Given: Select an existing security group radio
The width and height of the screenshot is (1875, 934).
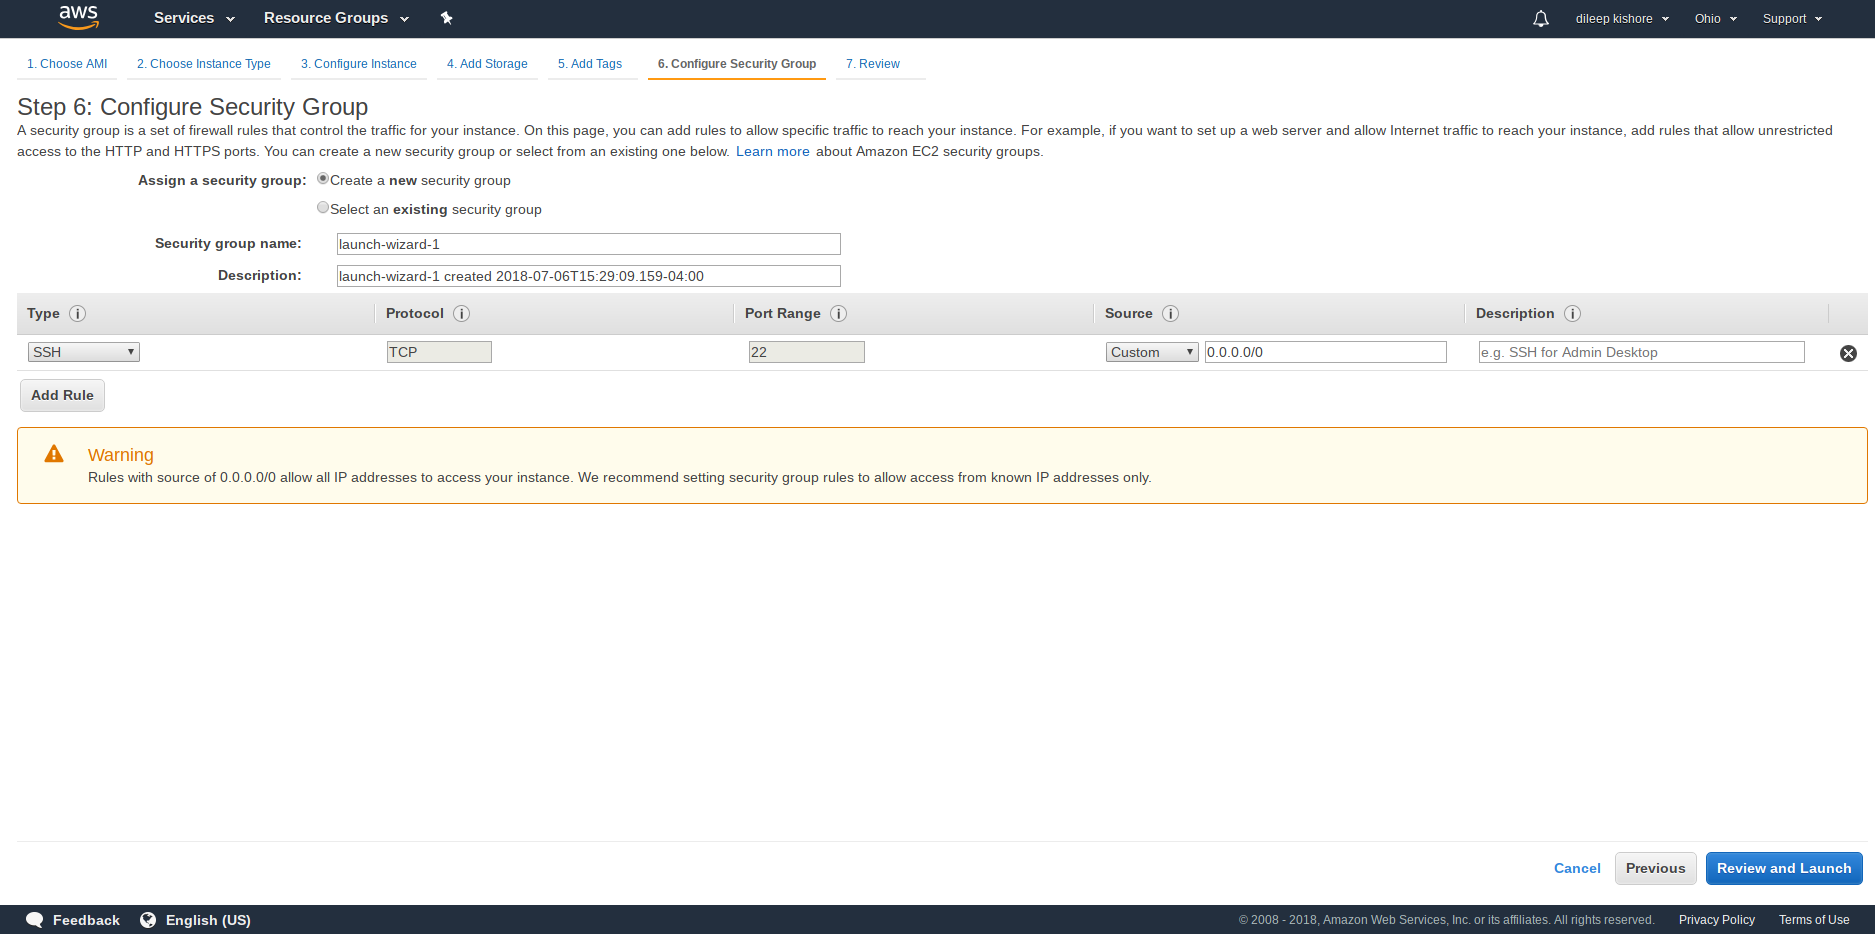Looking at the screenshot, I should tap(323, 208).
